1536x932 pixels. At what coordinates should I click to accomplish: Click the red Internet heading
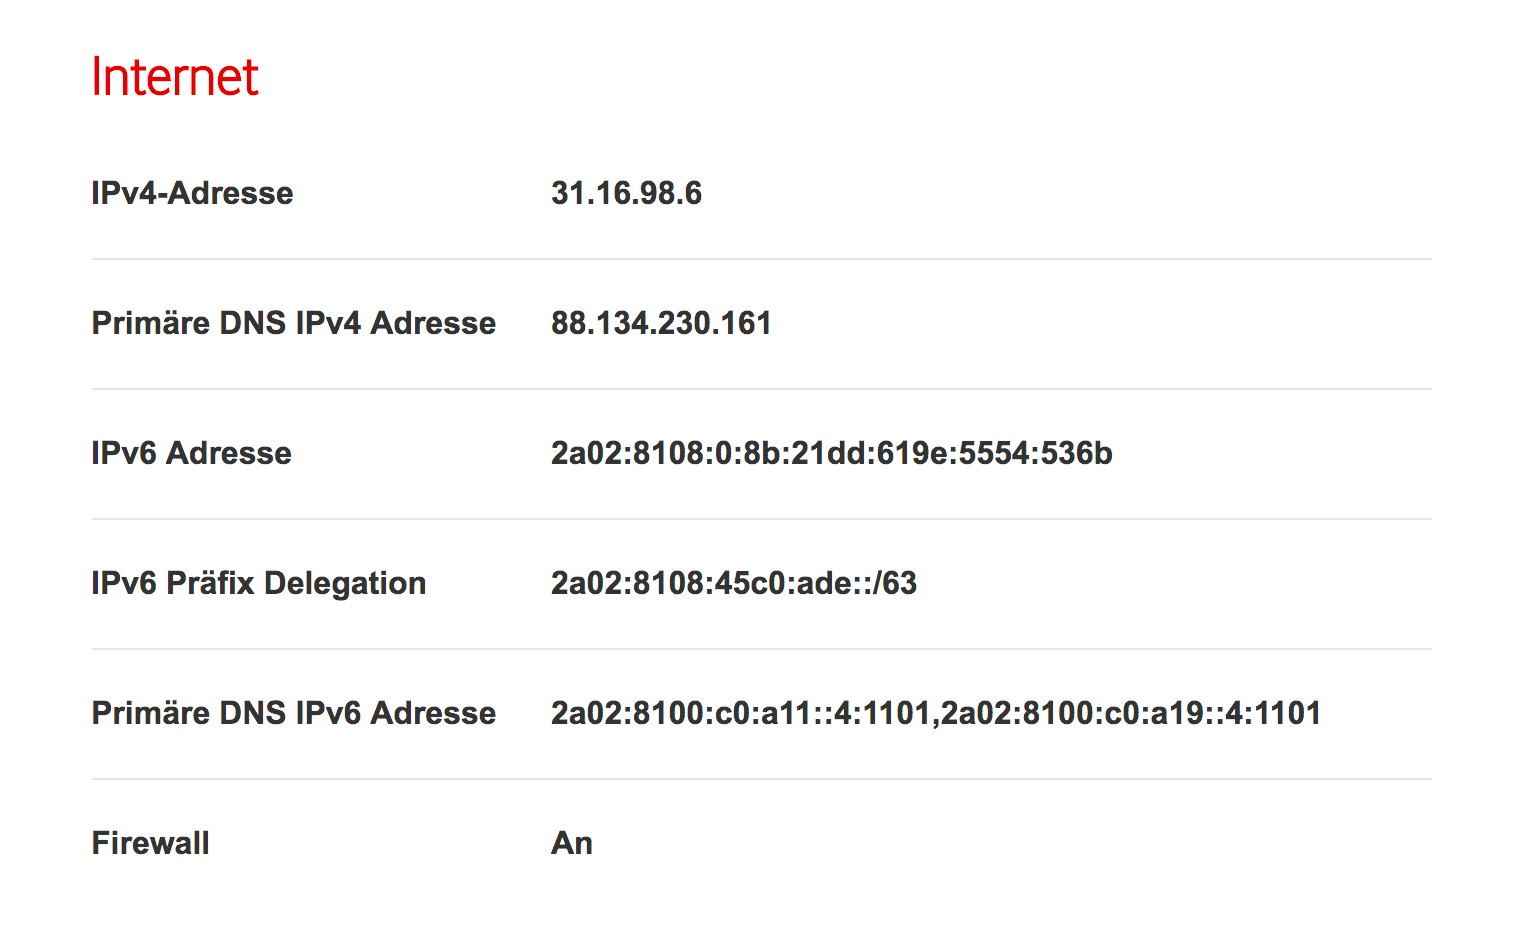(x=175, y=77)
